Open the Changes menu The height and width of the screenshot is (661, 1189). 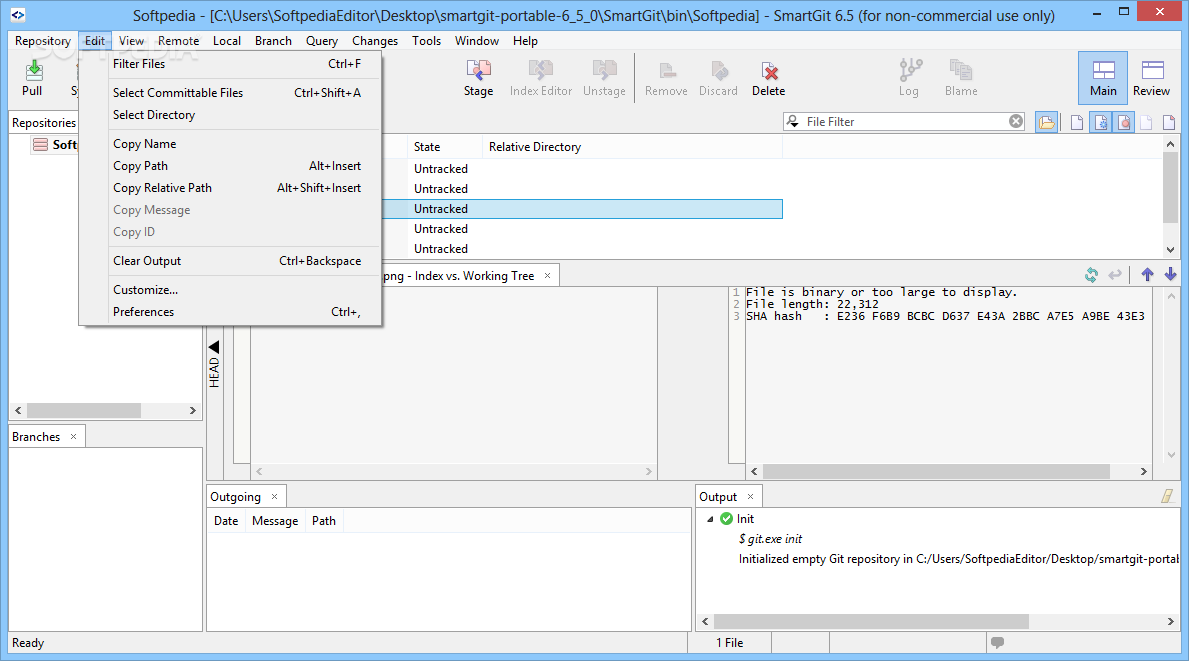pyautogui.click(x=375, y=41)
